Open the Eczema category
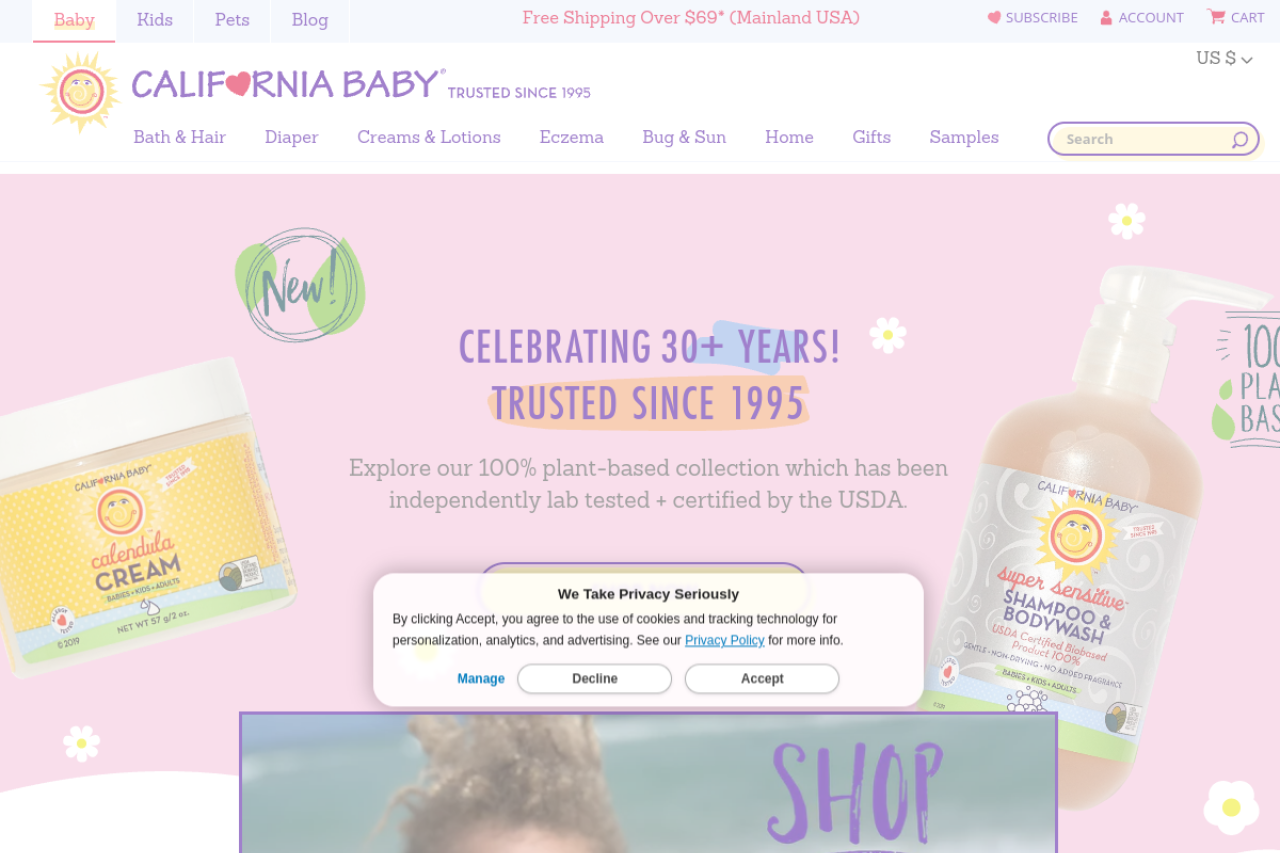The width and height of the screenshot is (1280, 853). coord(572,137)
